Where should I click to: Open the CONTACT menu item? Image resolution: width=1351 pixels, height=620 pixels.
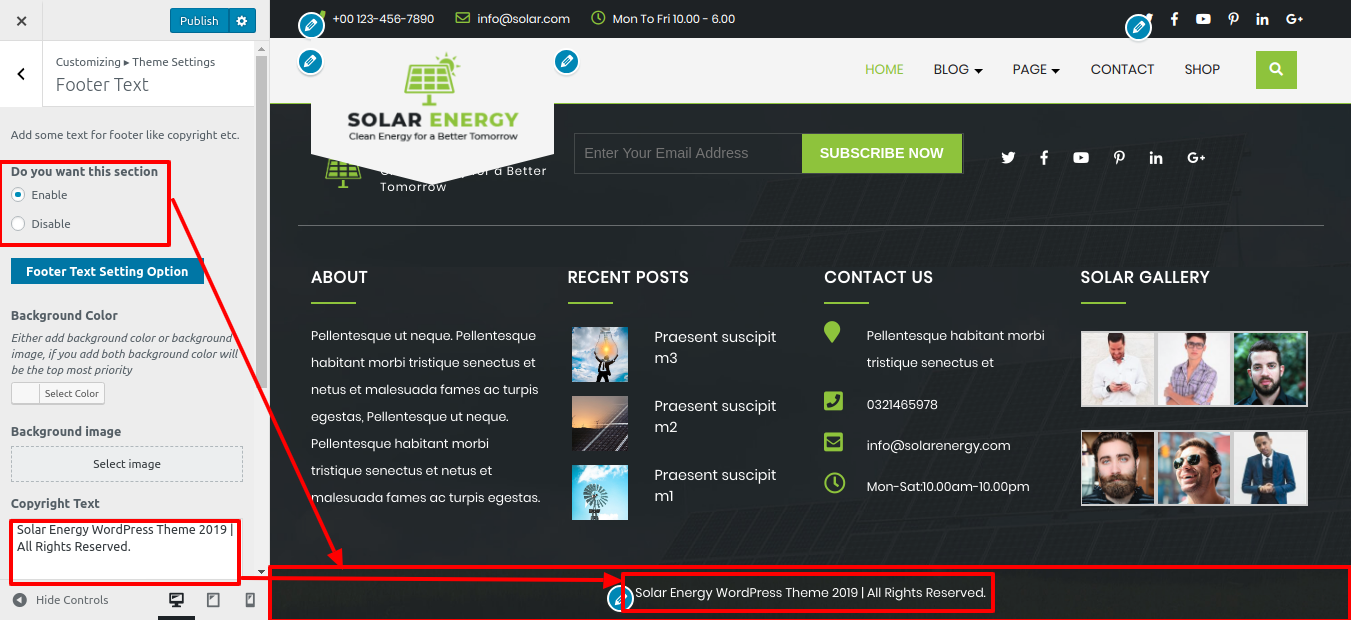(x=1122, y=70)
